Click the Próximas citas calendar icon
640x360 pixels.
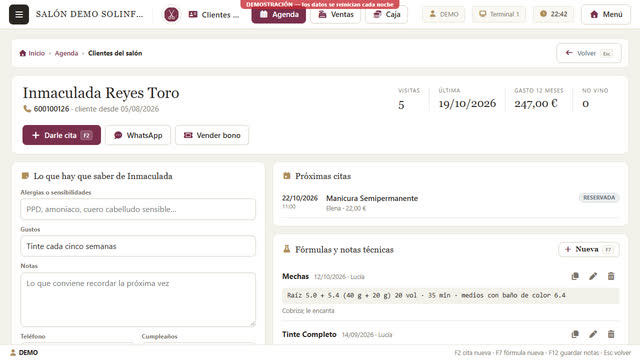point(287,176)
